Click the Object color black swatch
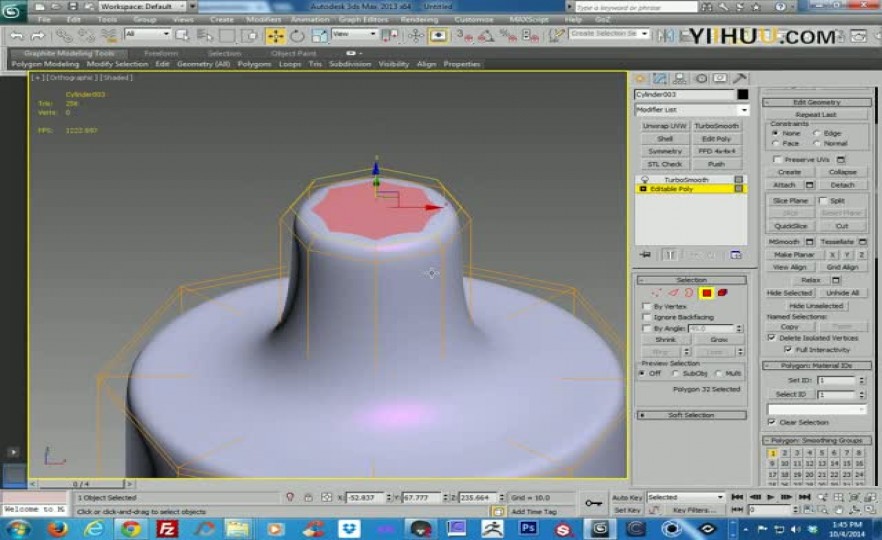The height and width of the screenshot is (540, 882). point(743,94)
